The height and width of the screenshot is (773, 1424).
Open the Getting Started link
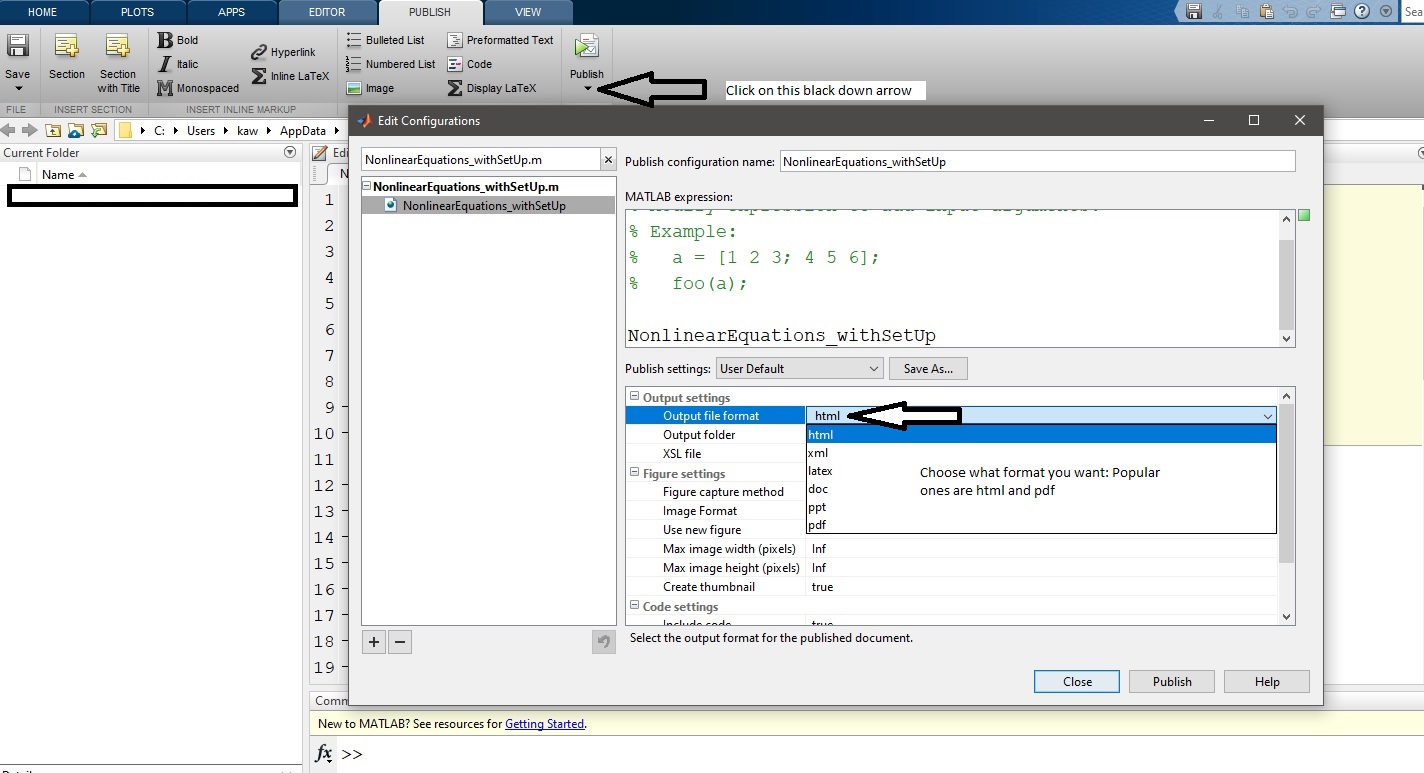[x=544, y=724]
